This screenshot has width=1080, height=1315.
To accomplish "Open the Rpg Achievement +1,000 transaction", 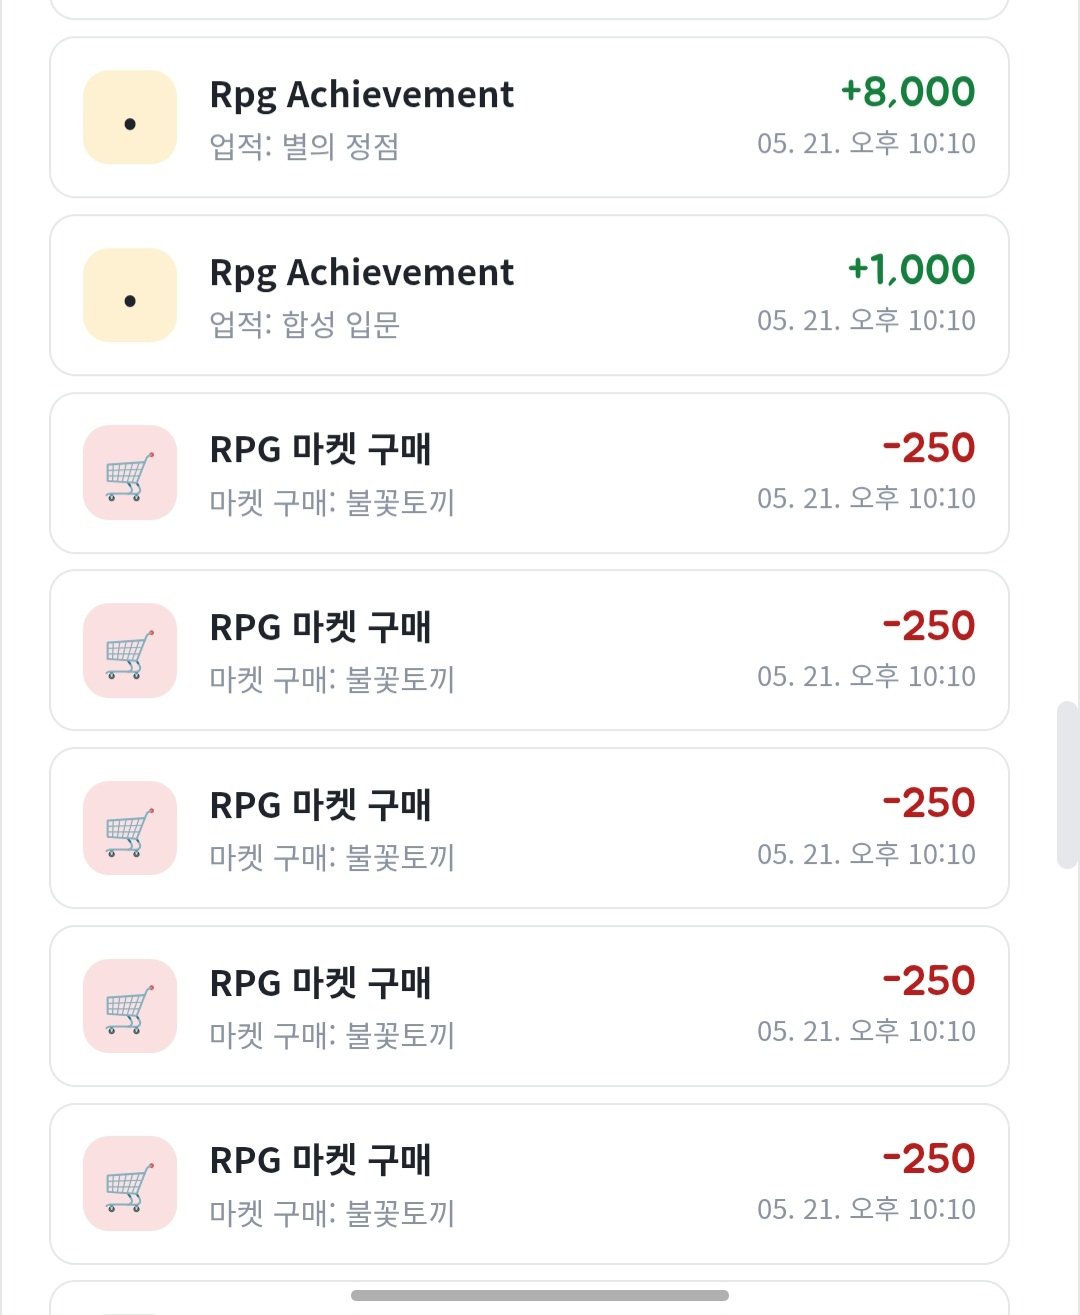I will [529, 296].
